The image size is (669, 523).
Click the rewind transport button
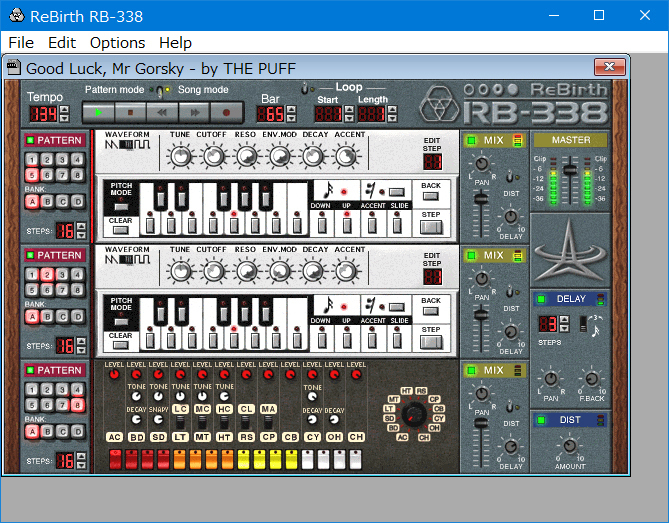163,113
